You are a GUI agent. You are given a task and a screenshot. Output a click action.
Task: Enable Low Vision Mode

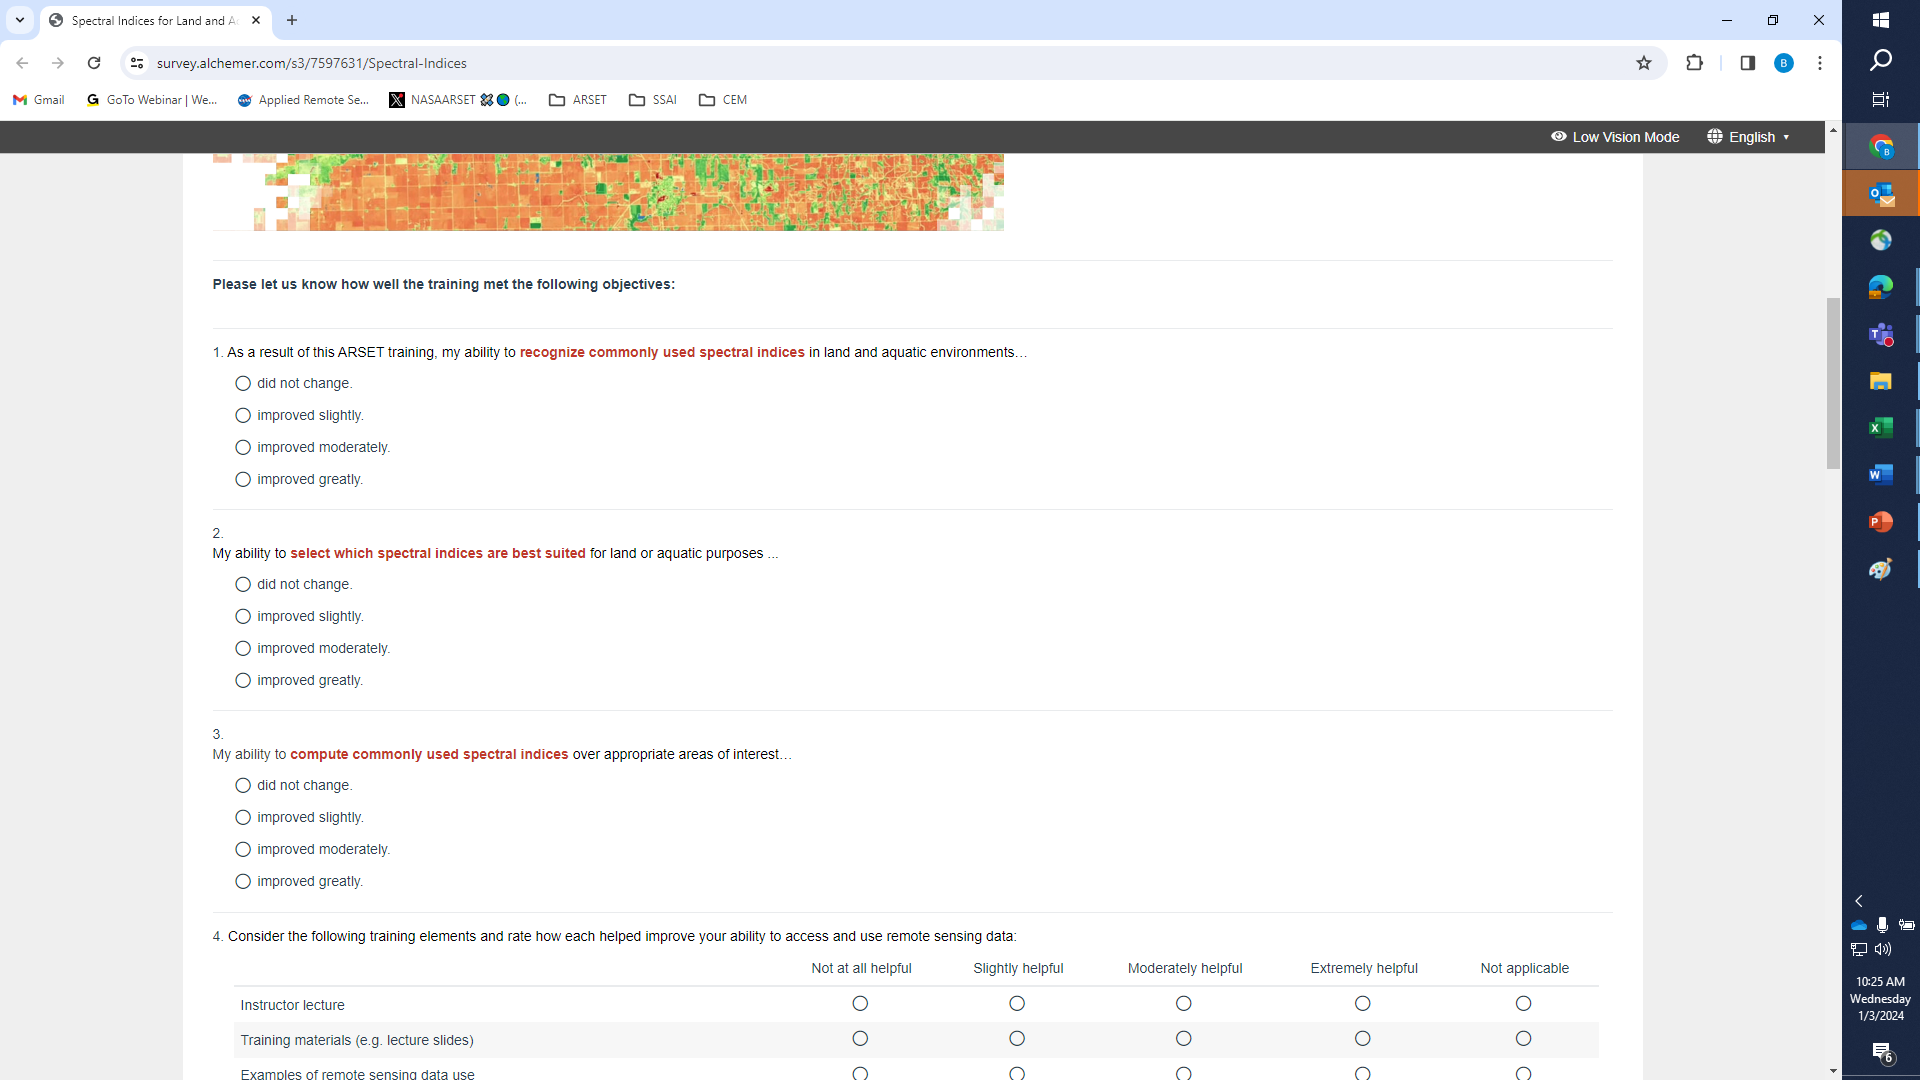[x=1615, y=137]
